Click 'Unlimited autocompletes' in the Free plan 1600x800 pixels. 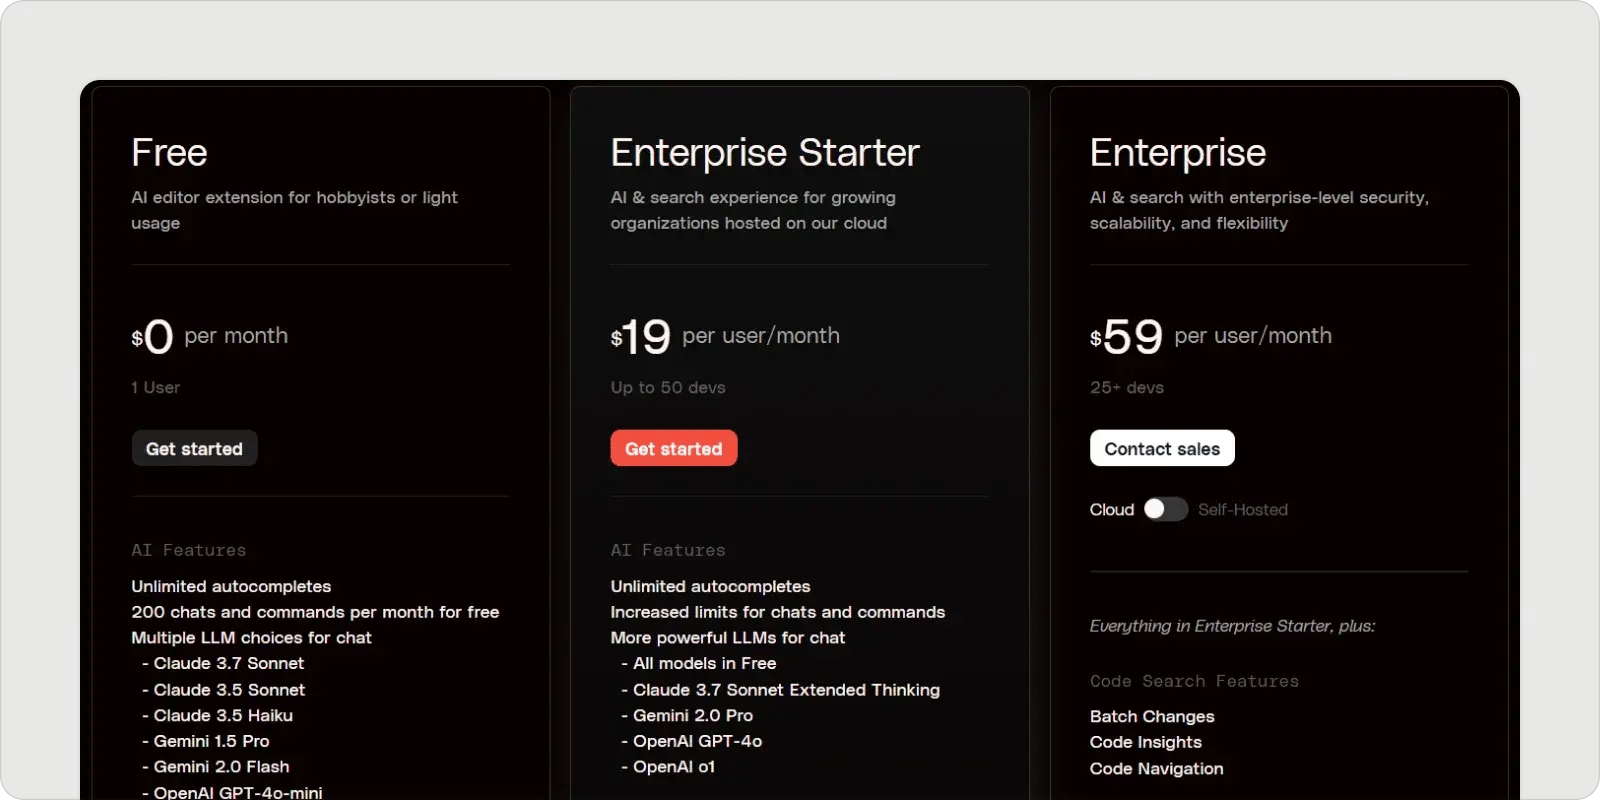pos(231,586)
